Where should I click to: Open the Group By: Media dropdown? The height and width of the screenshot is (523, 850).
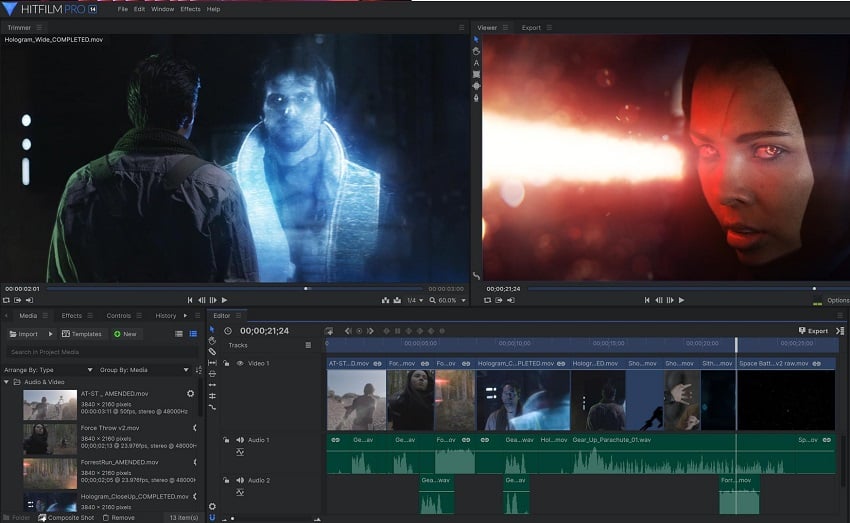click(144, 370)
